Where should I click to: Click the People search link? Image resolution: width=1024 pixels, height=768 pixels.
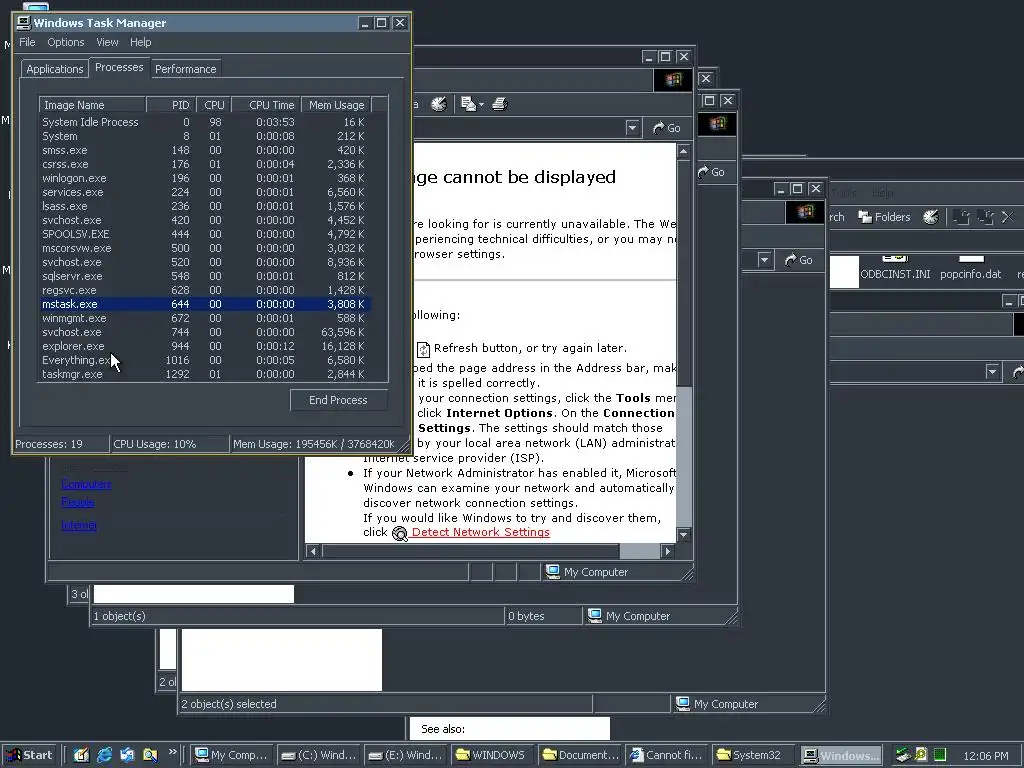coord(78,502)
